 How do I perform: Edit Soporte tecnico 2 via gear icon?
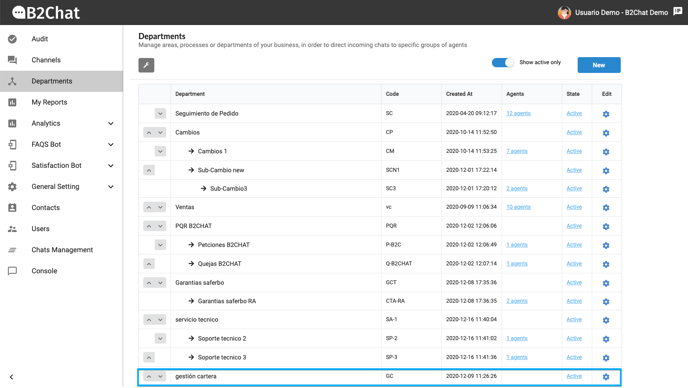pos(606,339)
